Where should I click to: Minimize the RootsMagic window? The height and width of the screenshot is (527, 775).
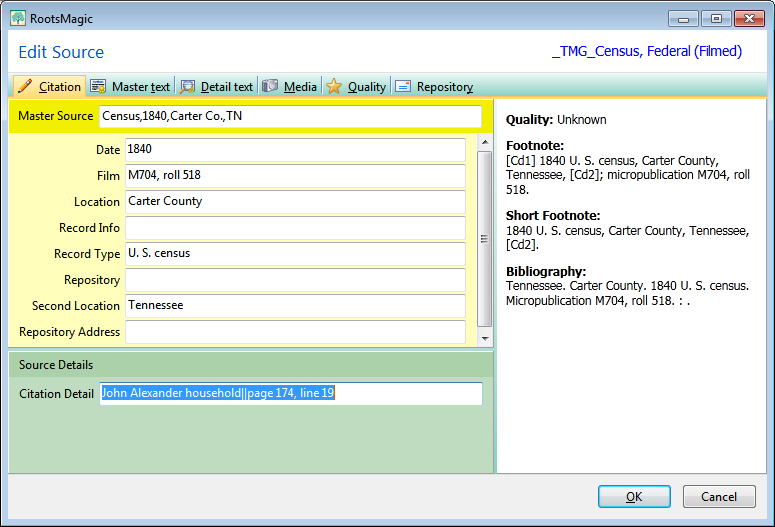tap(684, 19)
